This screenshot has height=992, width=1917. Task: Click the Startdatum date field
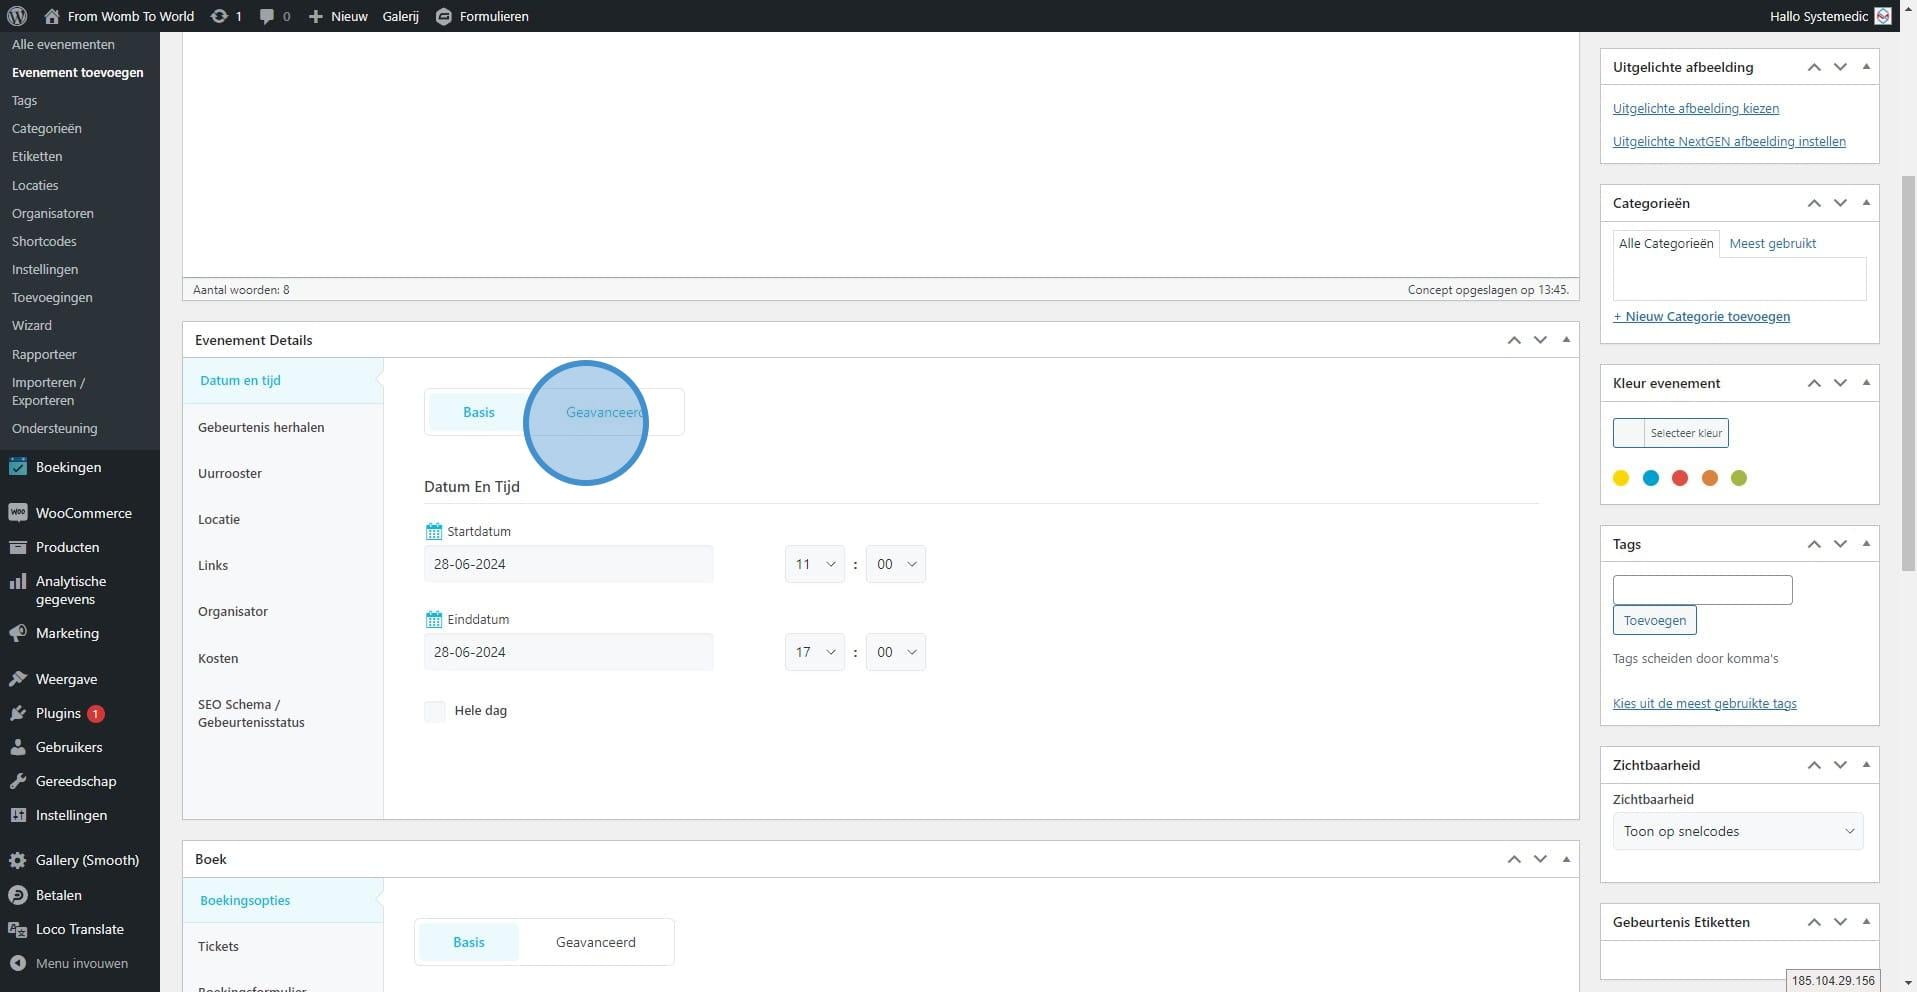pyautogui.click(x=568, y=564)
